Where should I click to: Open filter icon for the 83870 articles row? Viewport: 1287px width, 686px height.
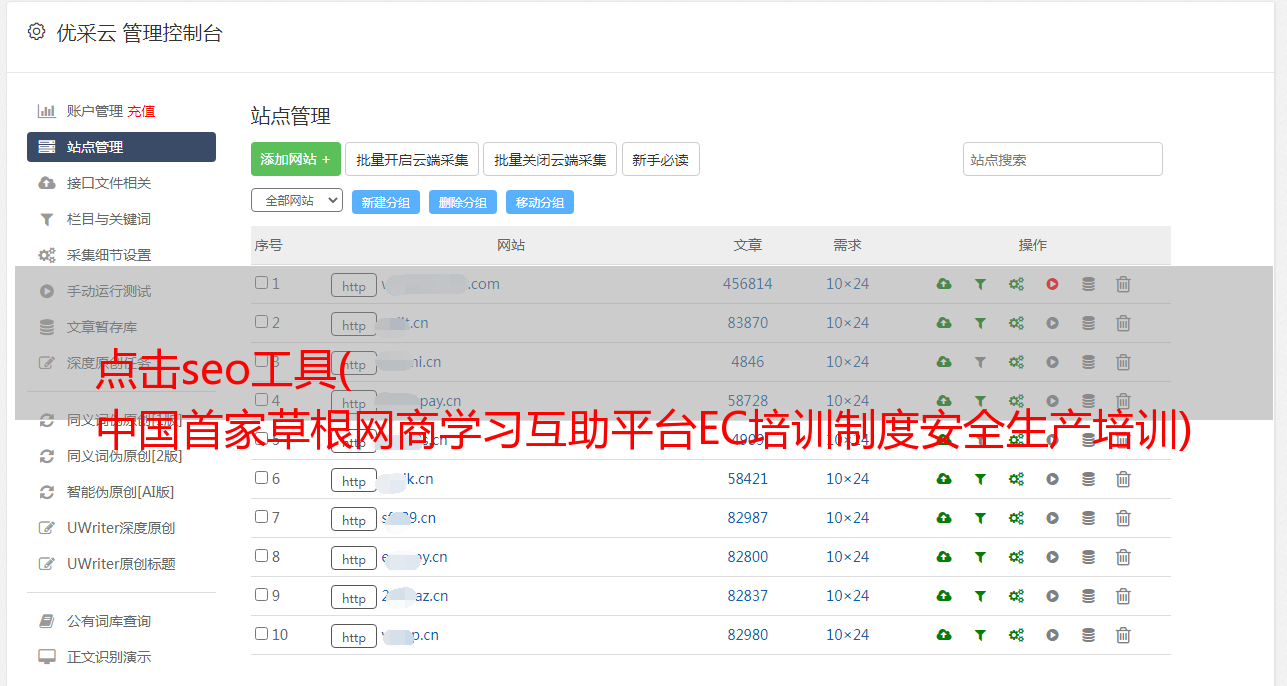point(980,323)
